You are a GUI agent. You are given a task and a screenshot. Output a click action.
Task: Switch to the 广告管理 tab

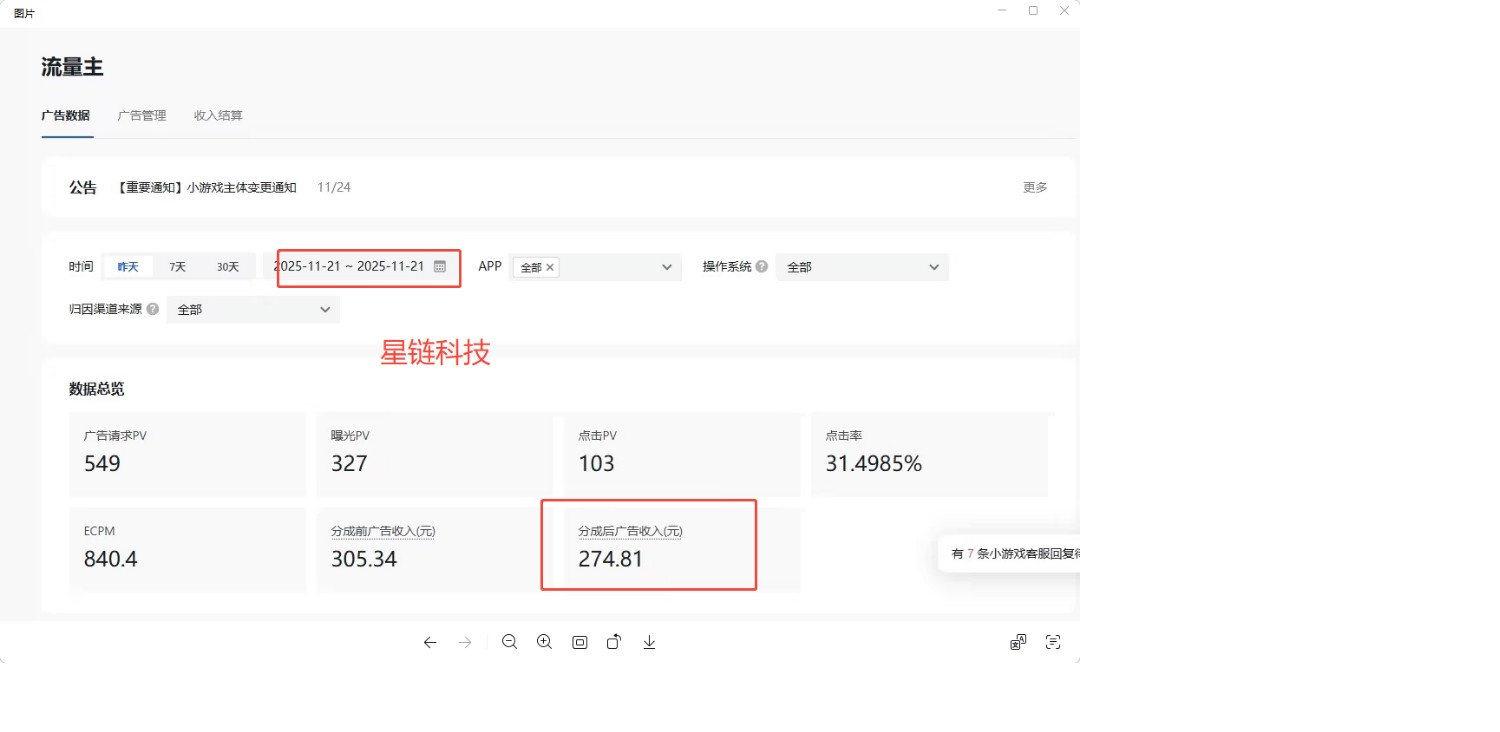[141, 115]
